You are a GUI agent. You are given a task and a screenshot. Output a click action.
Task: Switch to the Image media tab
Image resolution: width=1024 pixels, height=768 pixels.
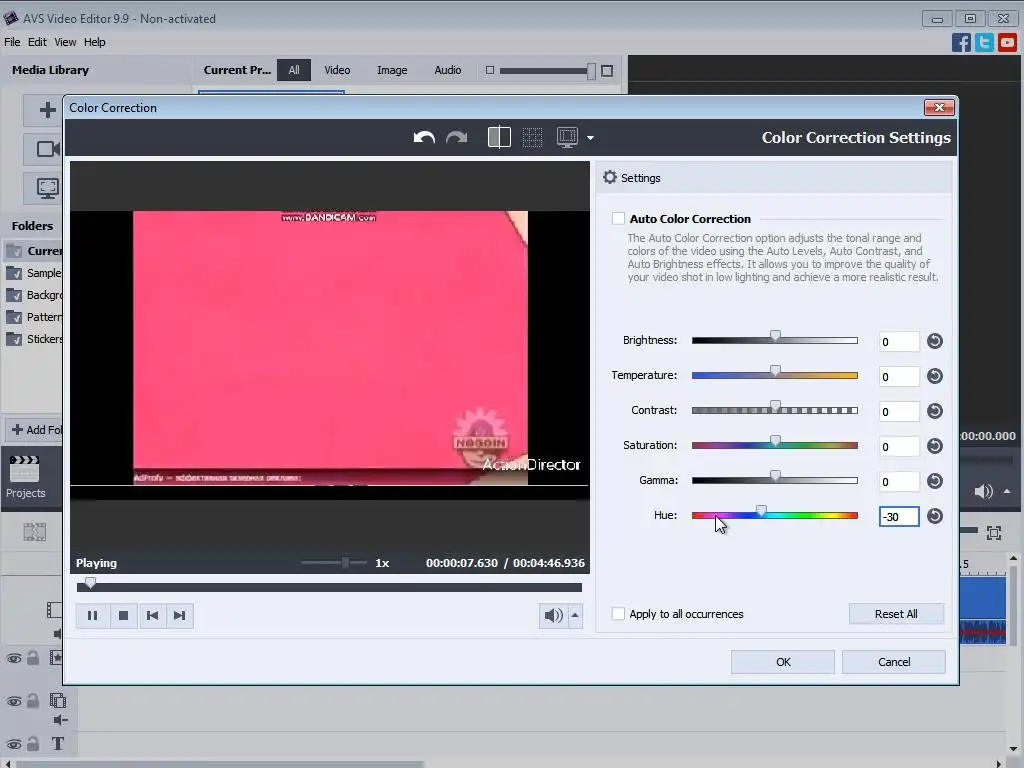(392, 70)
